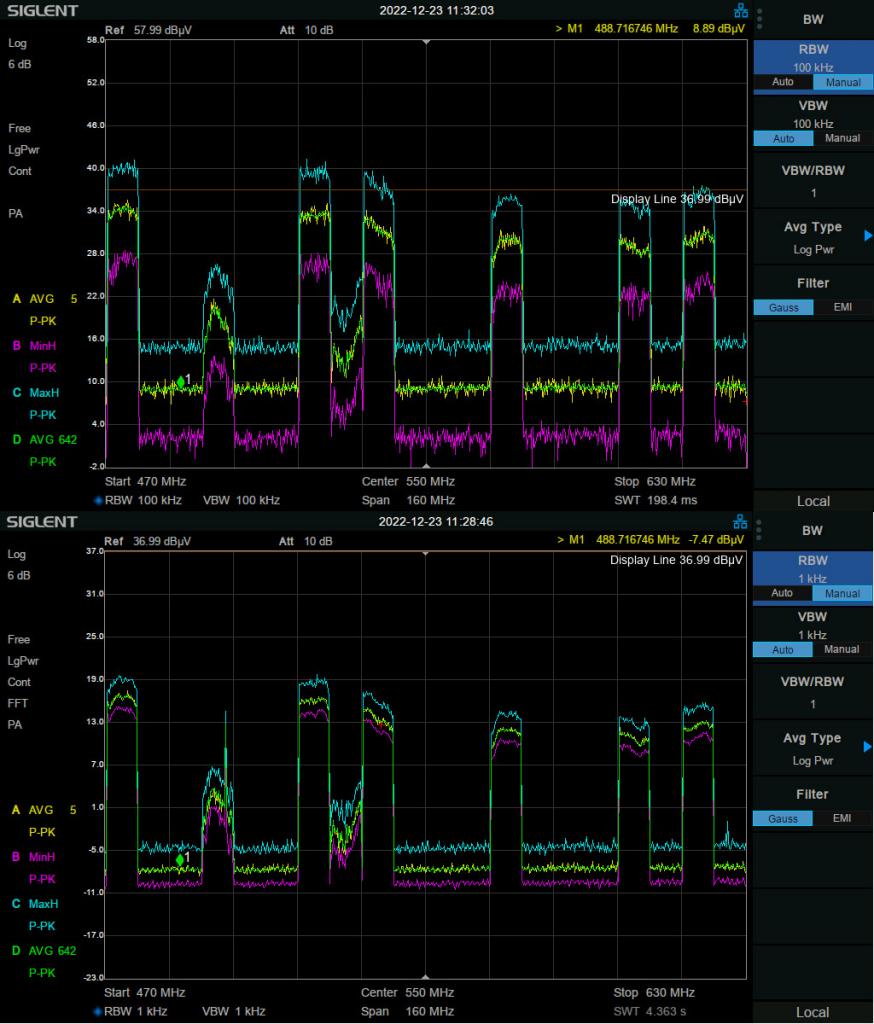Choose Gauss filter in bottom panel
This screenshot has height=1024, width=874.
coord(783,819)
